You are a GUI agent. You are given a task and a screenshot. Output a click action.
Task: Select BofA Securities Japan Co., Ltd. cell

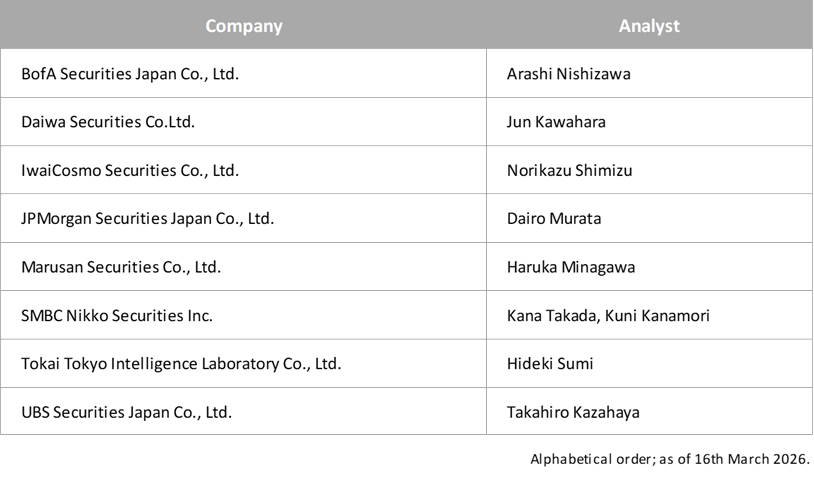(129, 74)
